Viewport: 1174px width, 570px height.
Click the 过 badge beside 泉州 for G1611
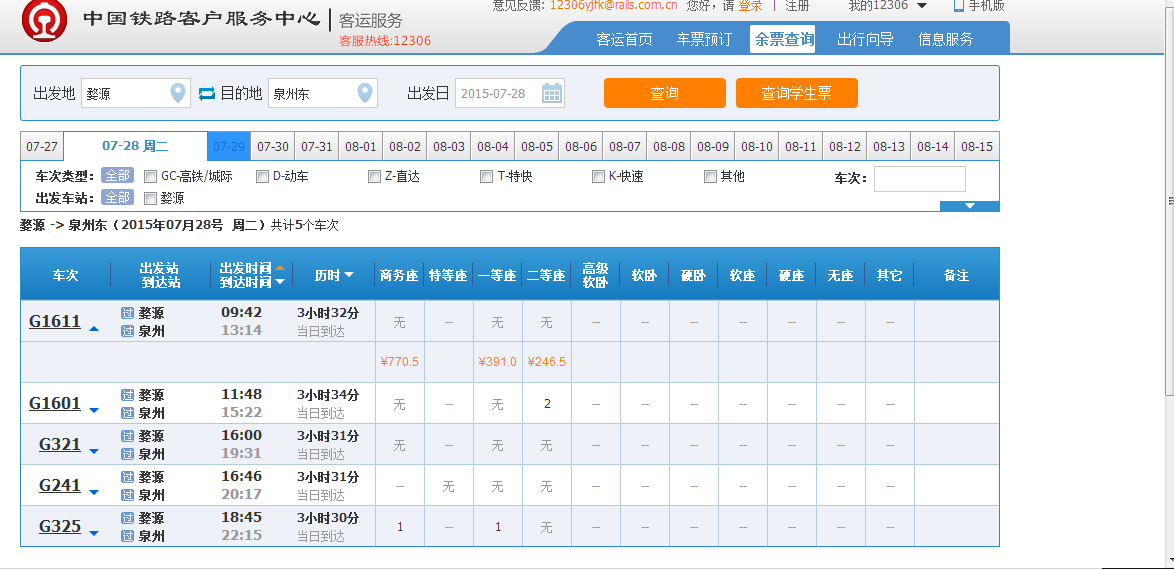pyautogui.click(x=127, y=331)
